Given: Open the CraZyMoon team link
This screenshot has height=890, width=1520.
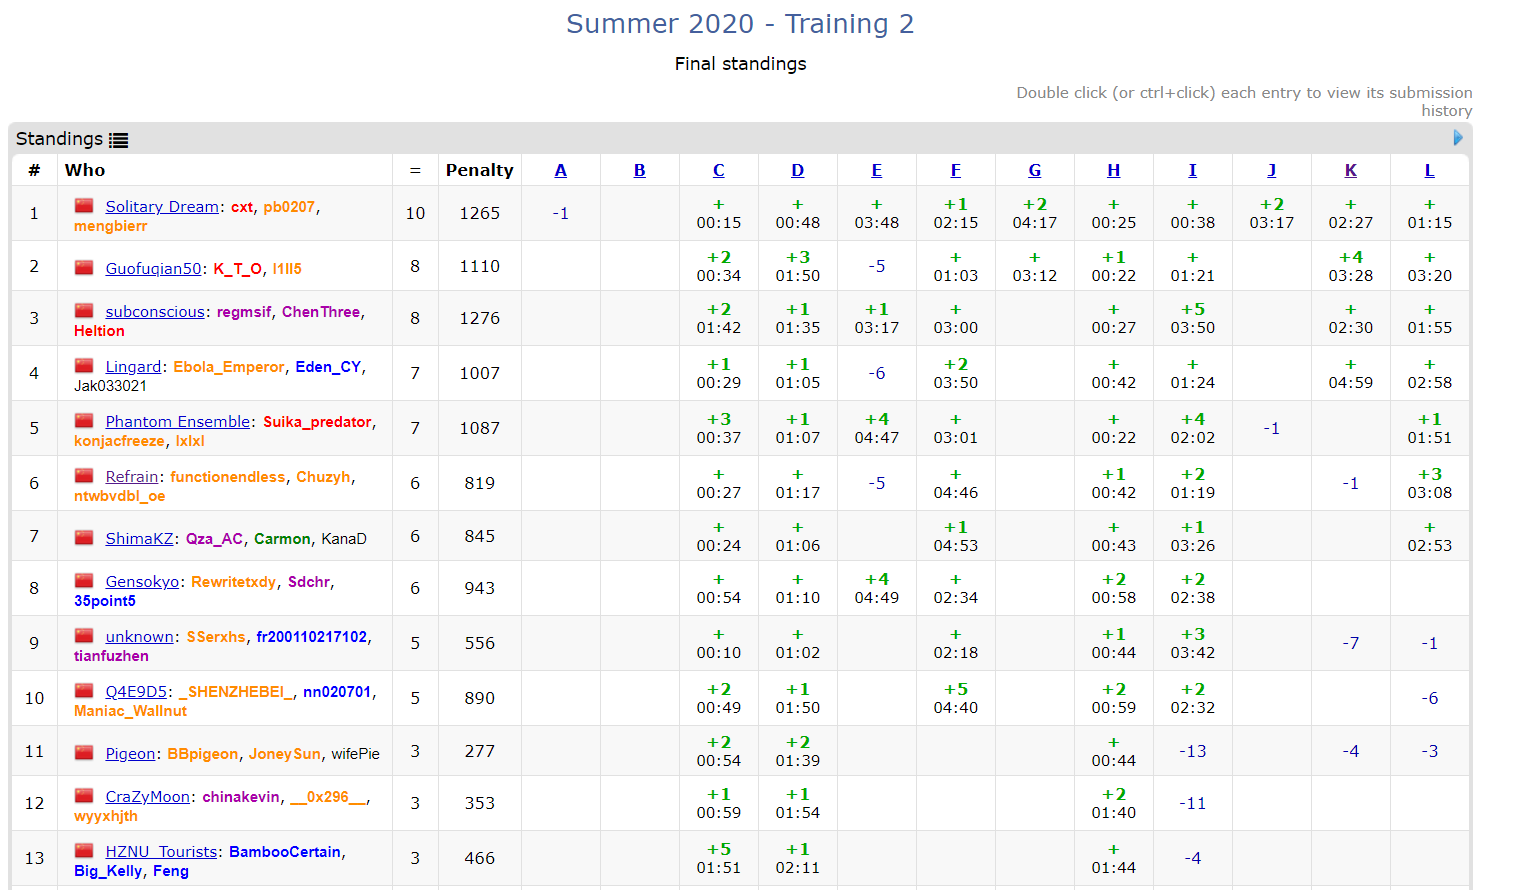Looking at the screenshot, I should pos(148,797).
